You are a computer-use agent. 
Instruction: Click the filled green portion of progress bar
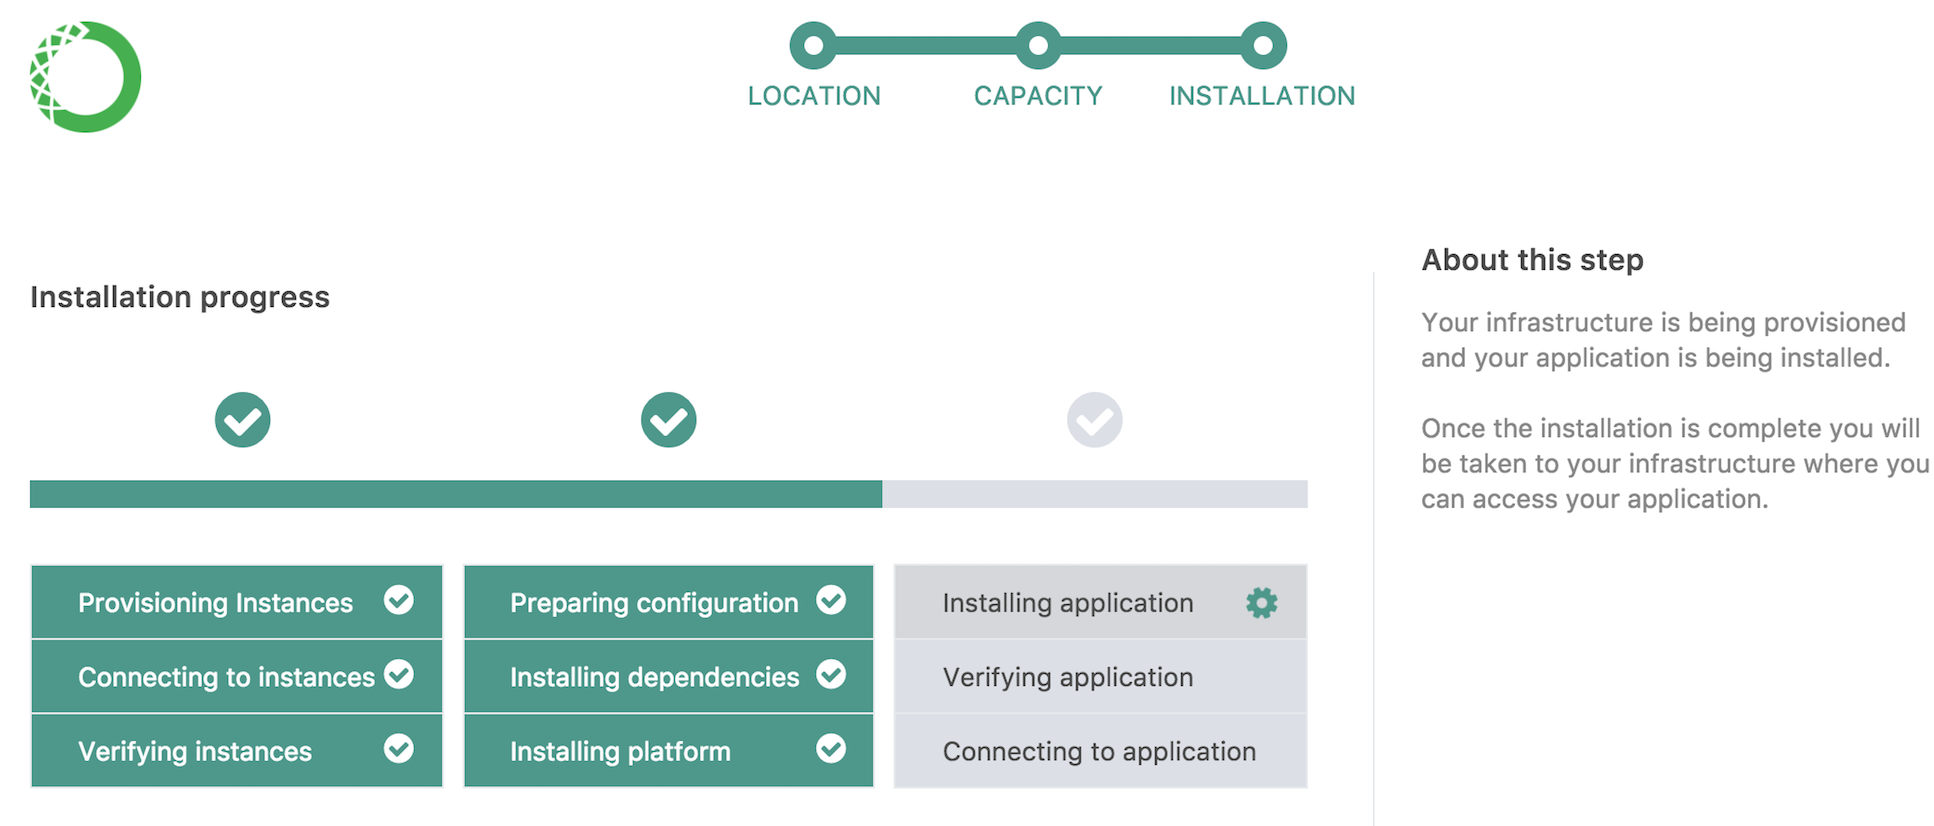click(x=455, y=494)
